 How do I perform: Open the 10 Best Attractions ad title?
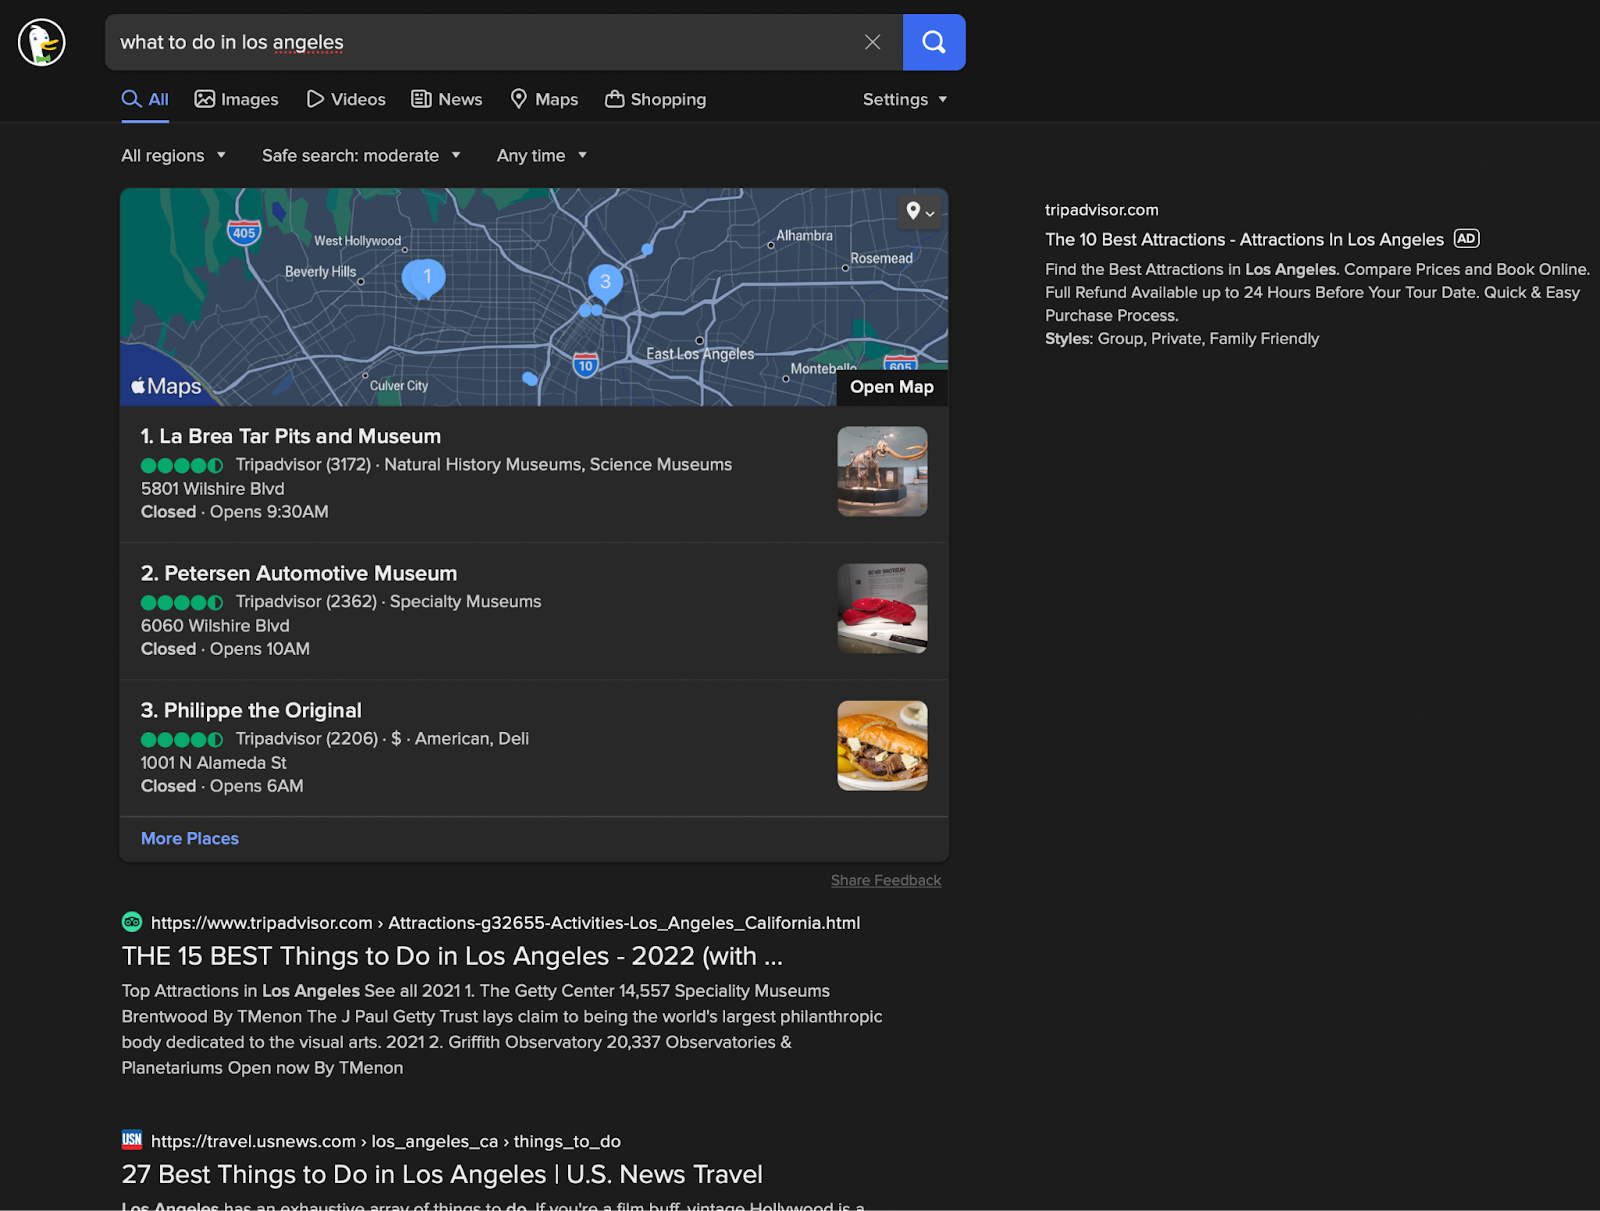point(1244,239)
